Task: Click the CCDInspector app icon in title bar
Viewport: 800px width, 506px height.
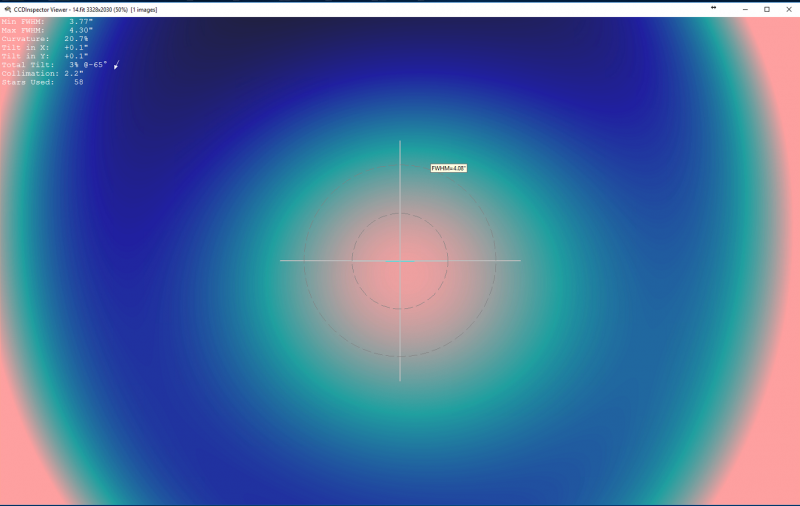Action: pyautogui.click(x=7, y=9)
